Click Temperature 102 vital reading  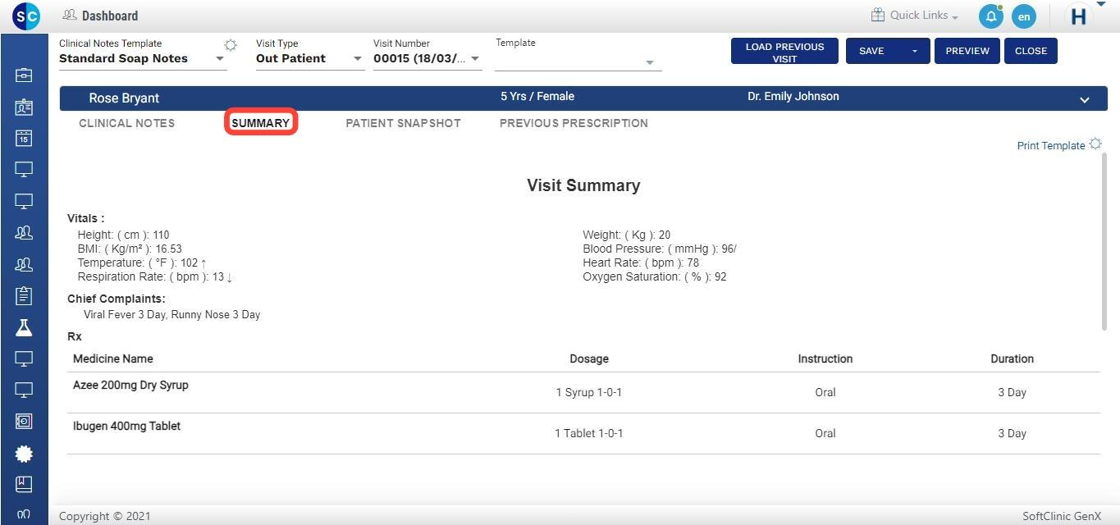(x=143, y=263)
